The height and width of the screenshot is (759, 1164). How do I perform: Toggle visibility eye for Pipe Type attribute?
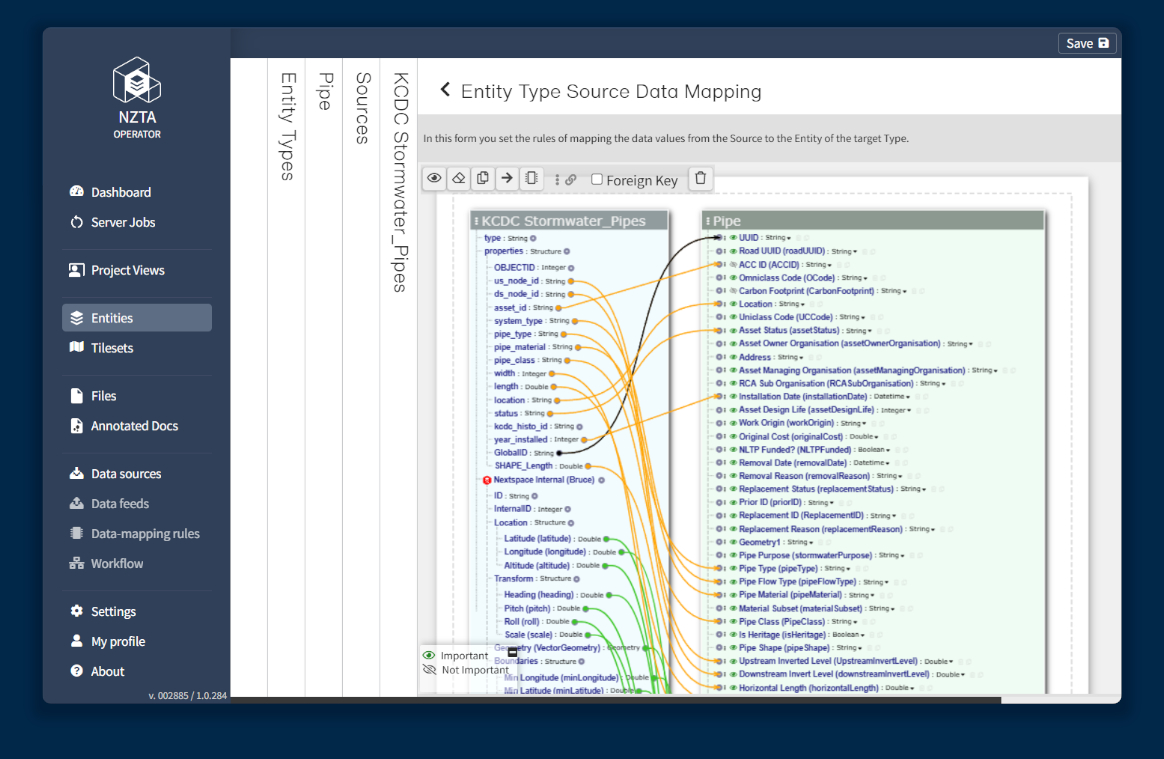click(x=733, y=569)
